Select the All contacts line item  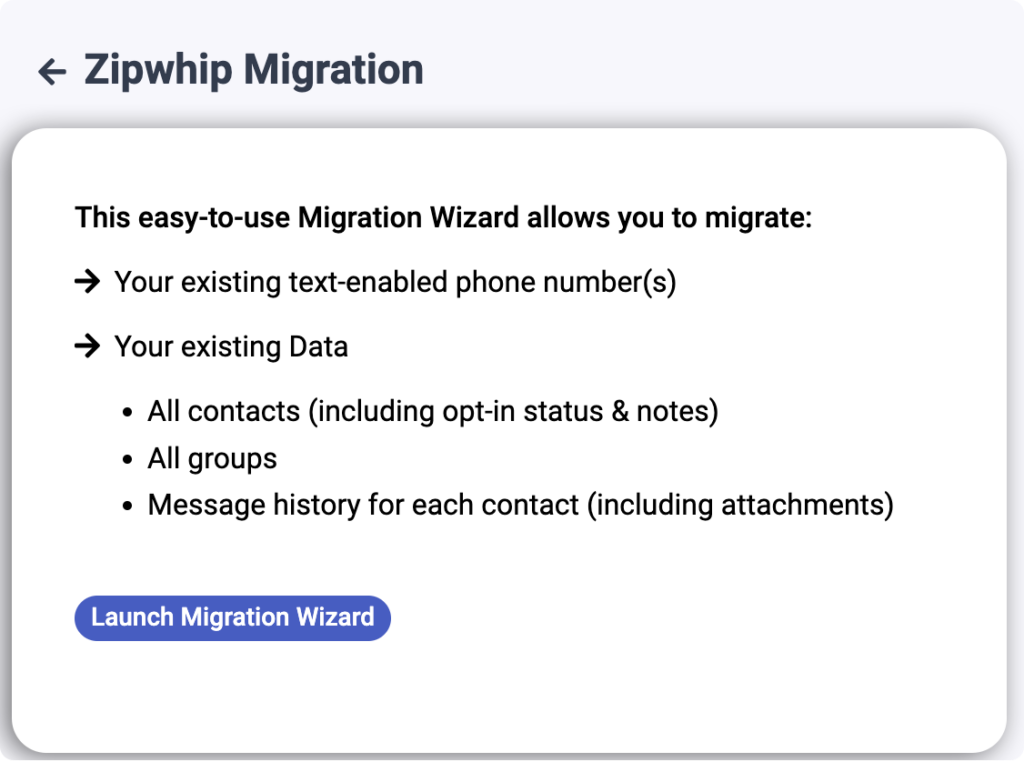click(x=433, y=411)
